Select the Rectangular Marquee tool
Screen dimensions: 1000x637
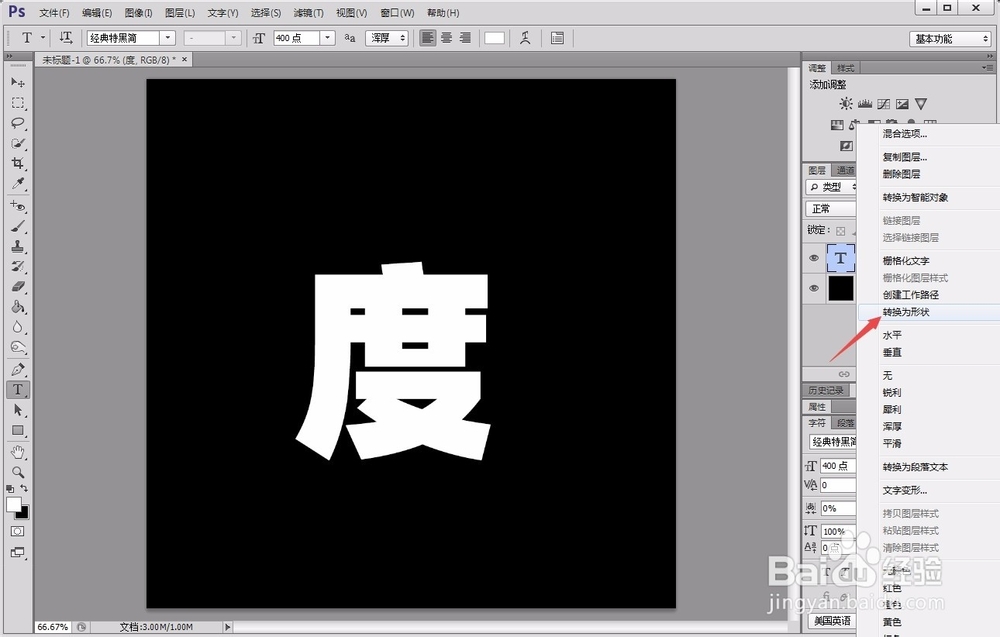[x=18, y=103]
